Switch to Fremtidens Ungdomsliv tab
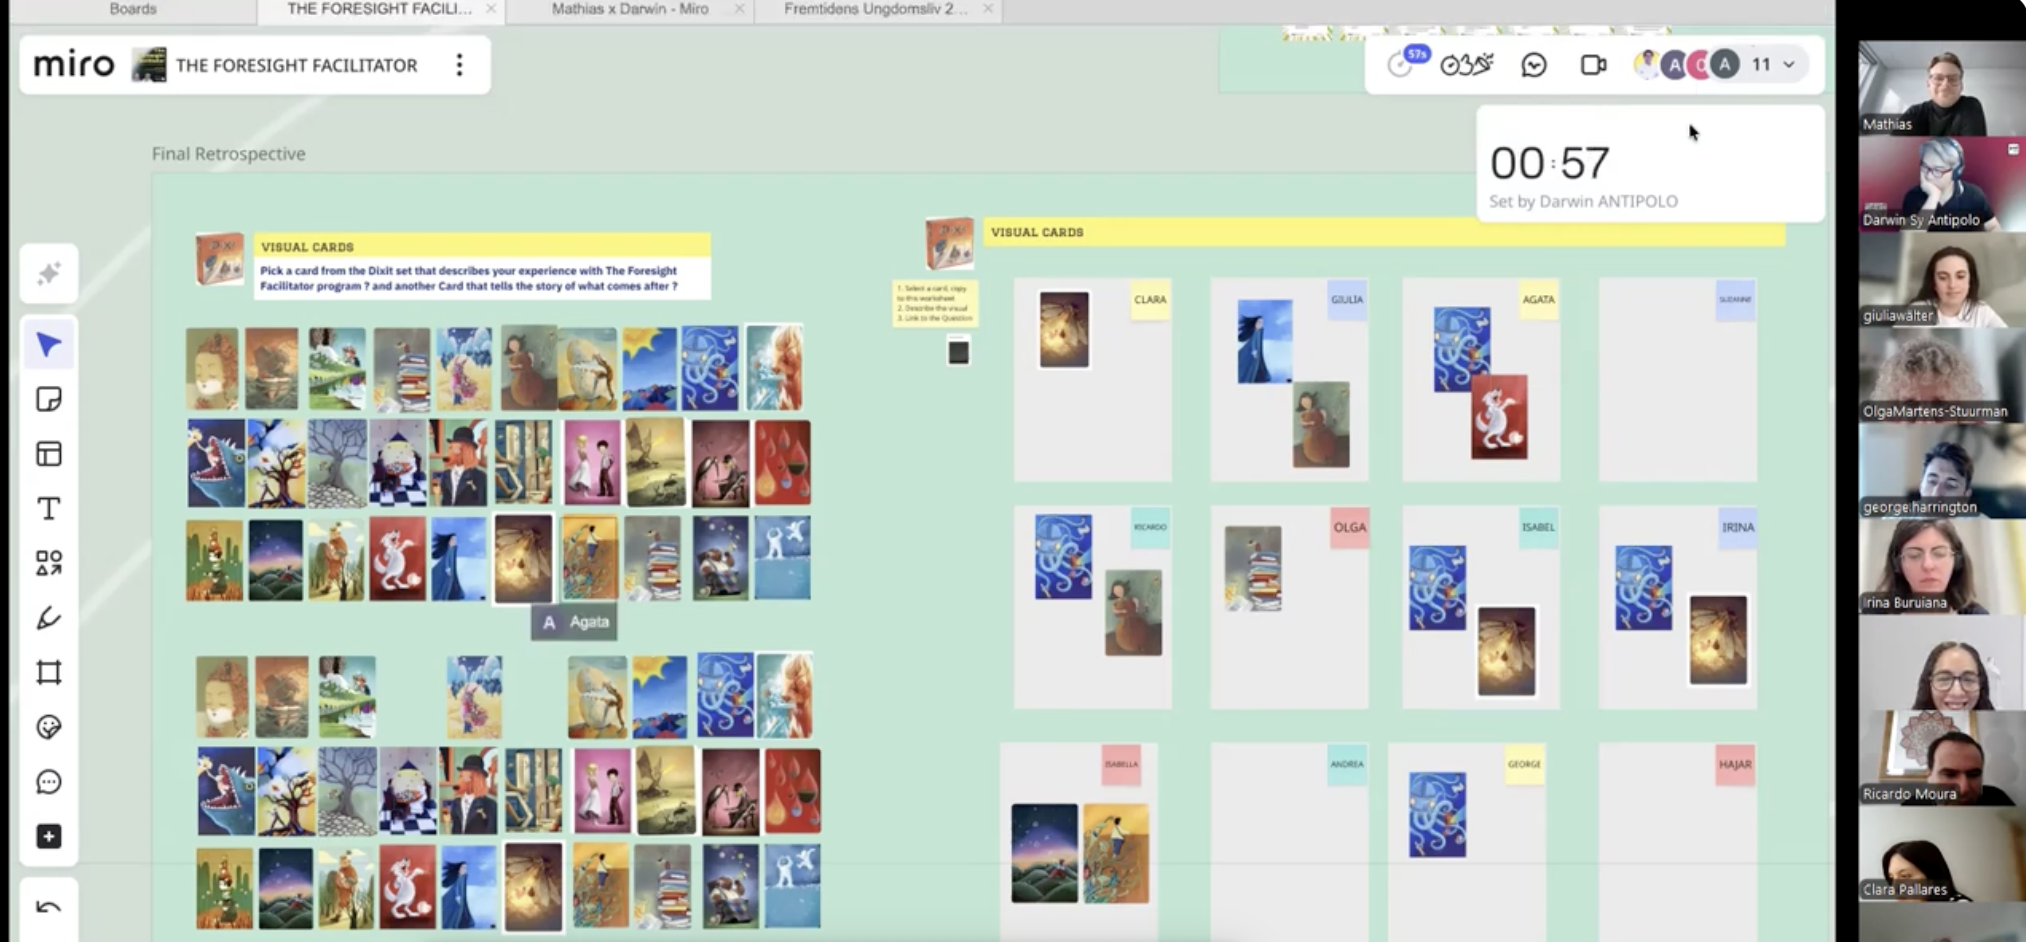 pyautogui.click(x=876, y=9)
